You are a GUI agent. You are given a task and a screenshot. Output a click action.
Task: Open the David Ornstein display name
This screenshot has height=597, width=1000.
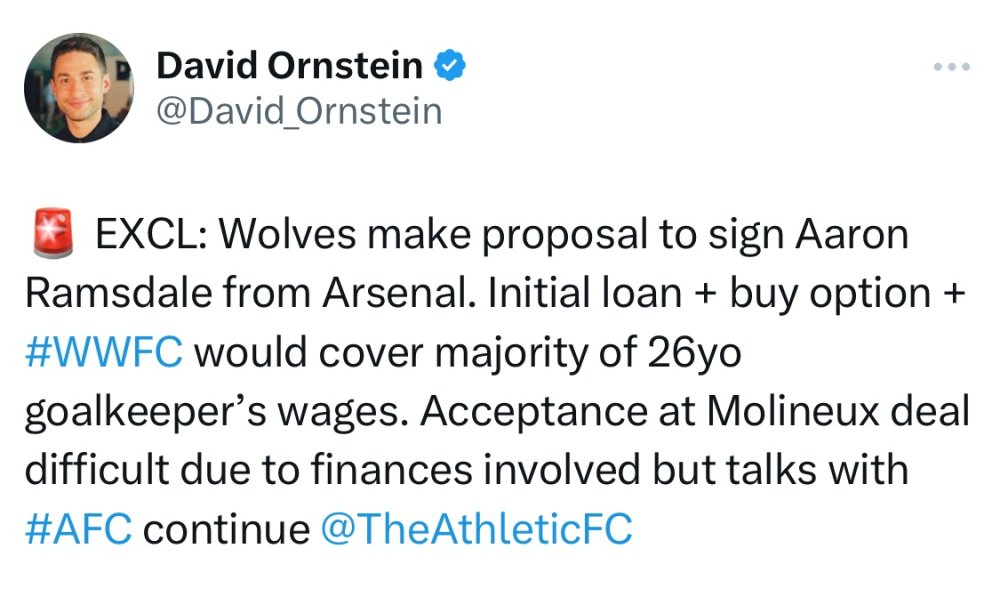click(x=290, y=66)
